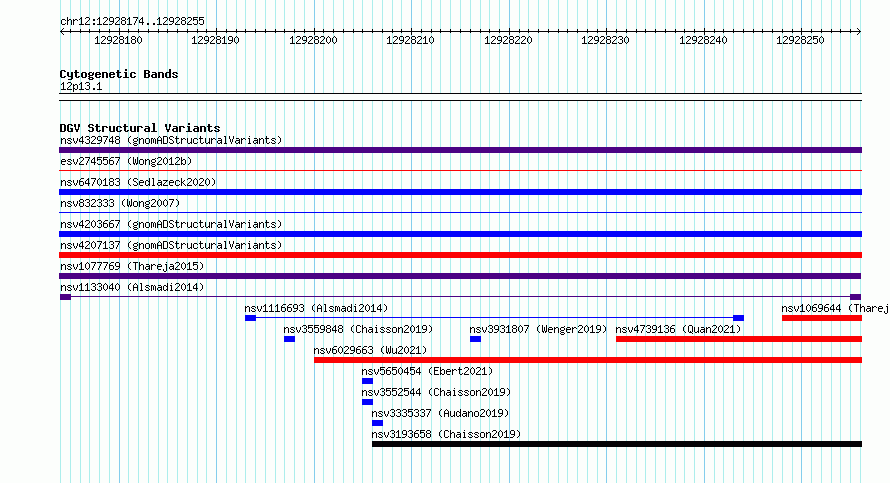Open variant nsv6470183 (Sedlazeck2020) label

coord(138,182)
